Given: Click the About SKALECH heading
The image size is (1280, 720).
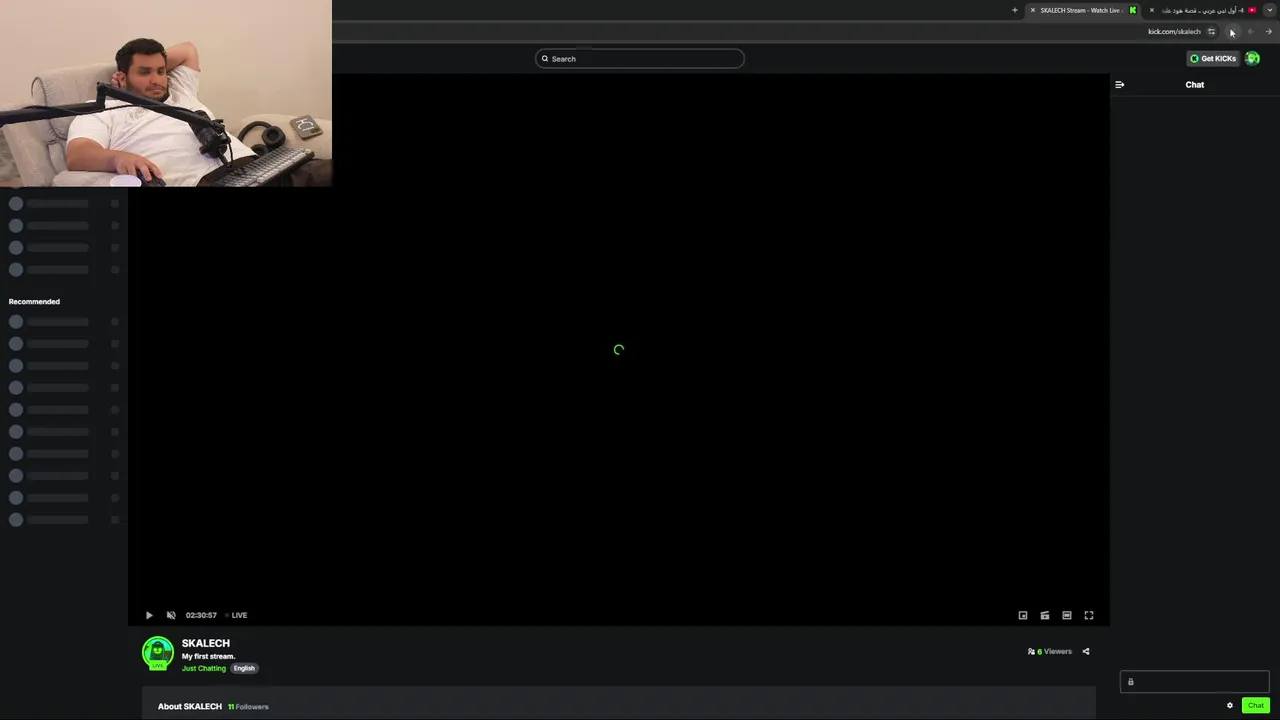Looking at the screenshot, I should point(190,706).
